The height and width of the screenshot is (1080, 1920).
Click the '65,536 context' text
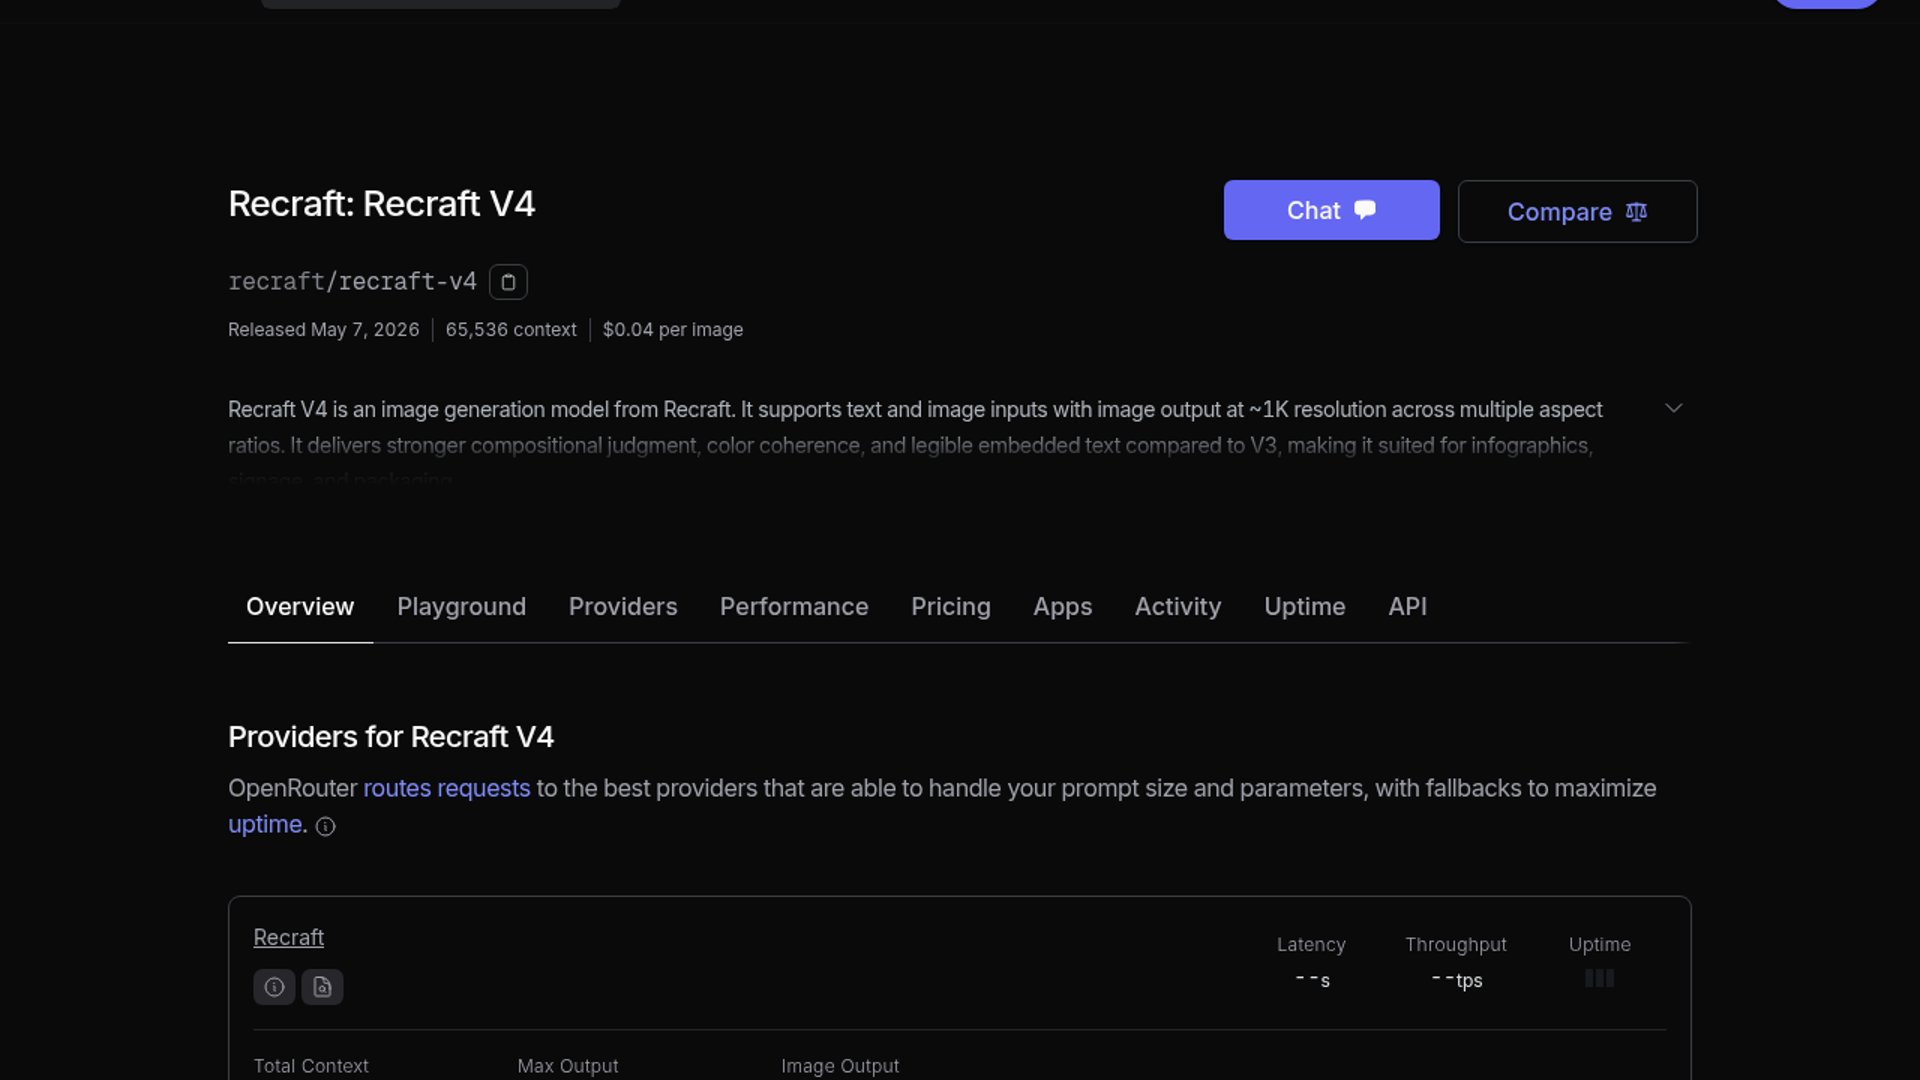(511, 330)
